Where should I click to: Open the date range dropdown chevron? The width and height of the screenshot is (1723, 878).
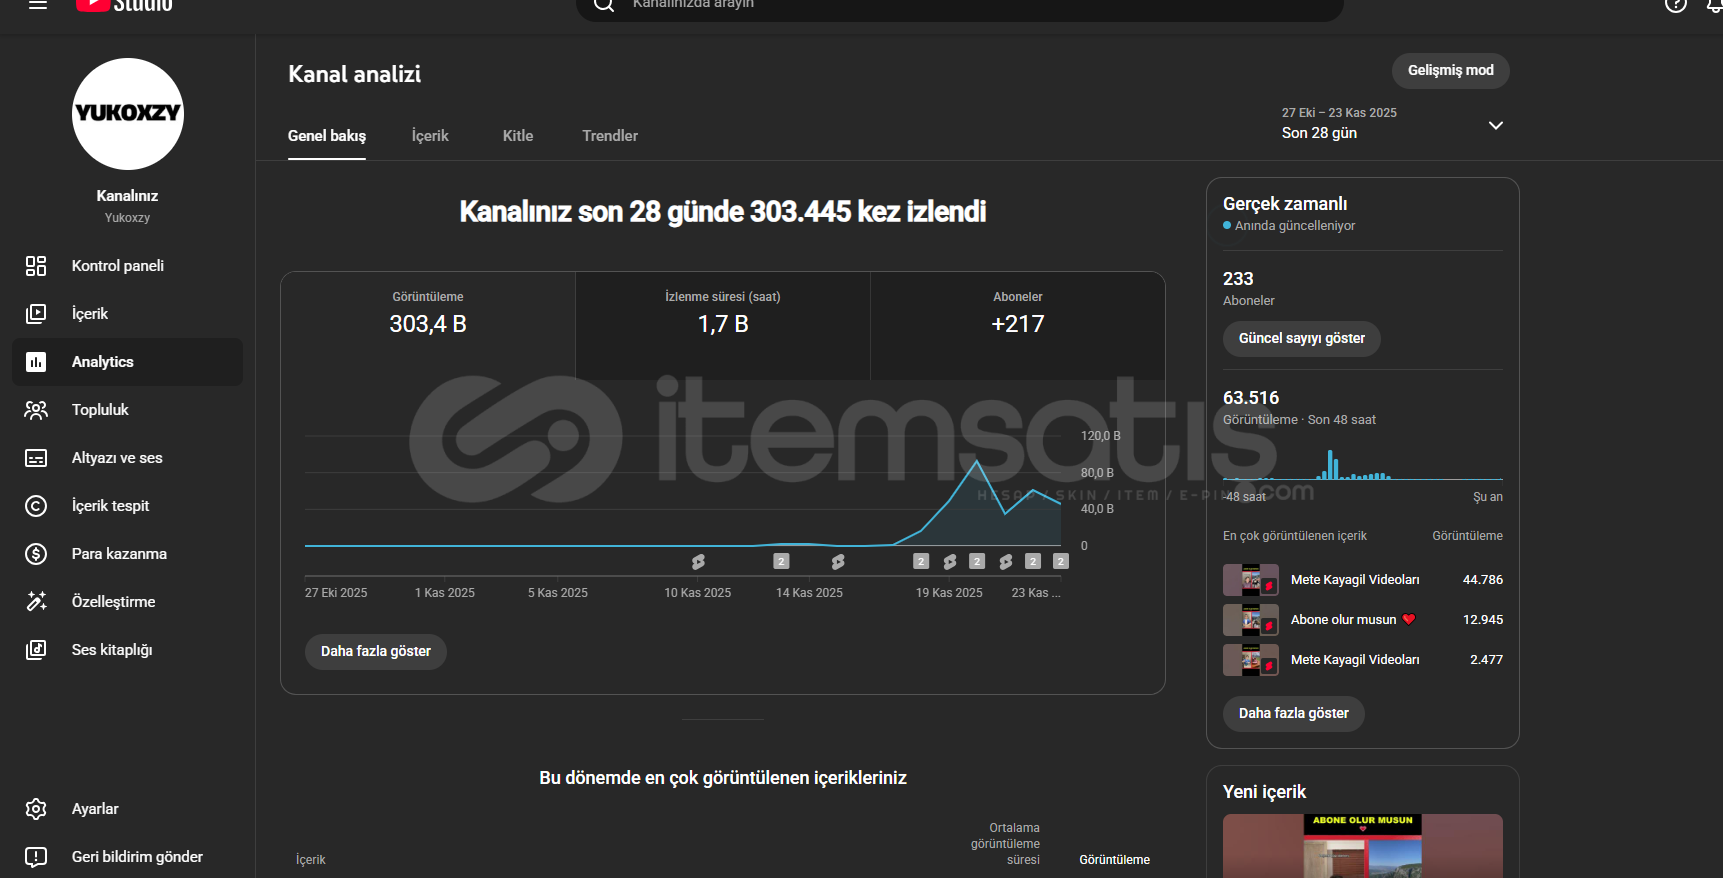click(x=1496, y=125)
